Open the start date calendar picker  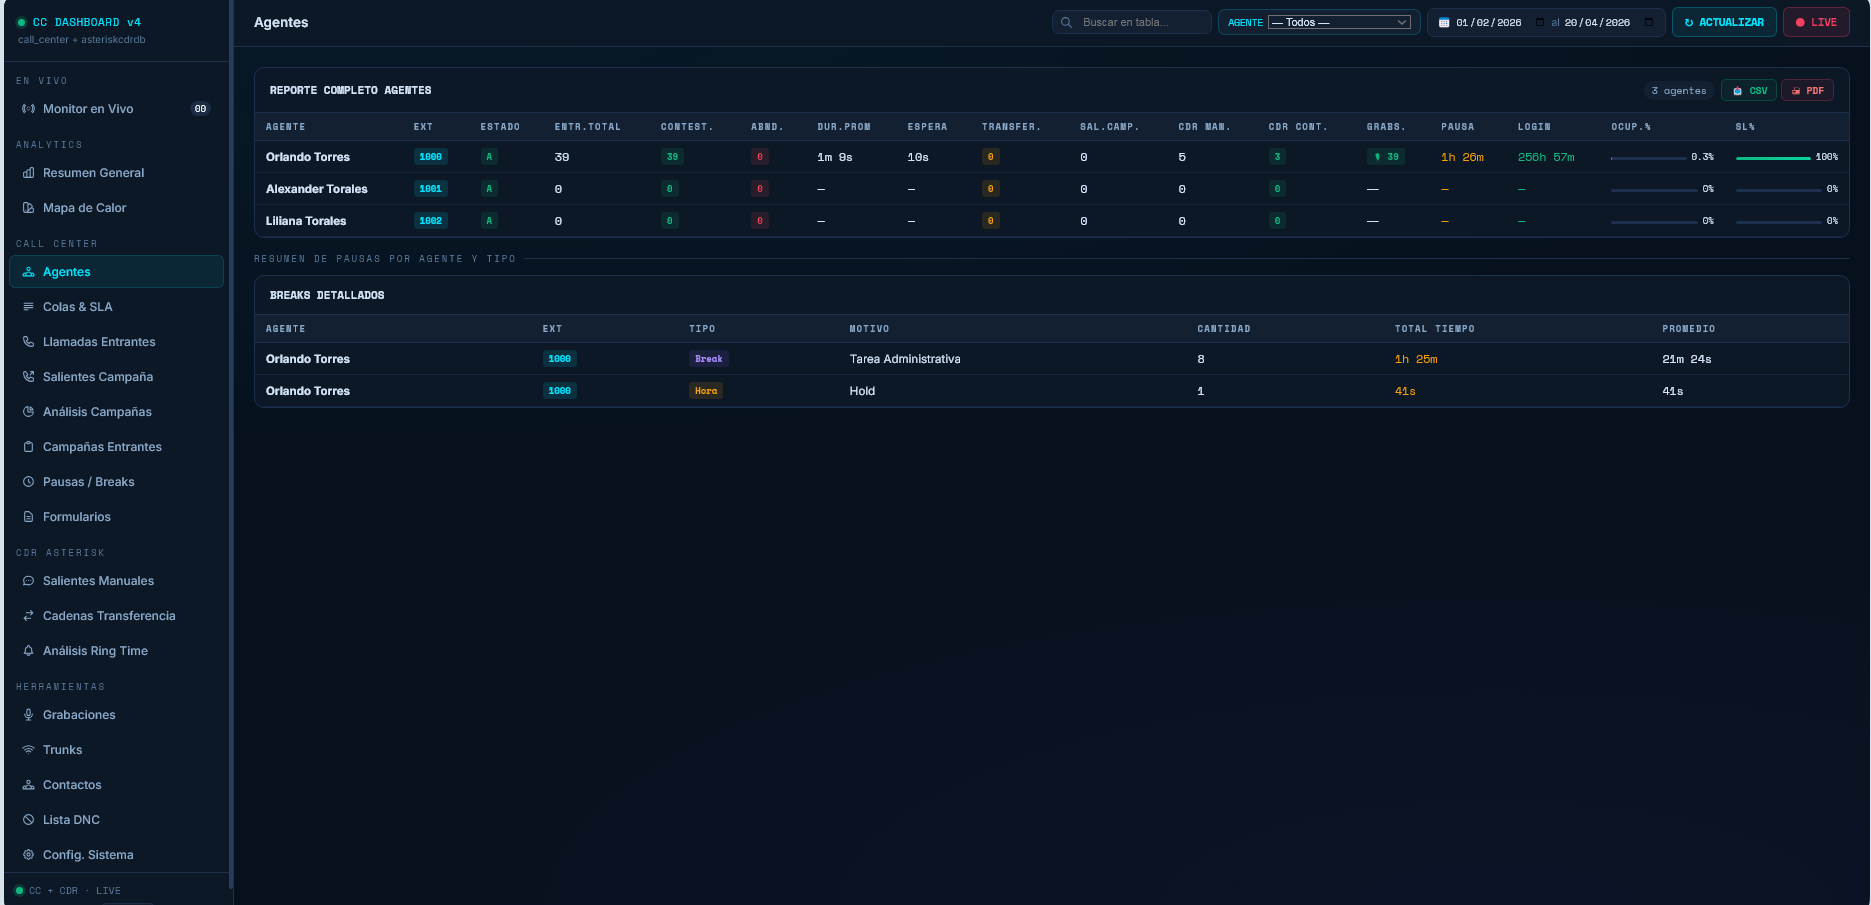tap(1539, 22)
